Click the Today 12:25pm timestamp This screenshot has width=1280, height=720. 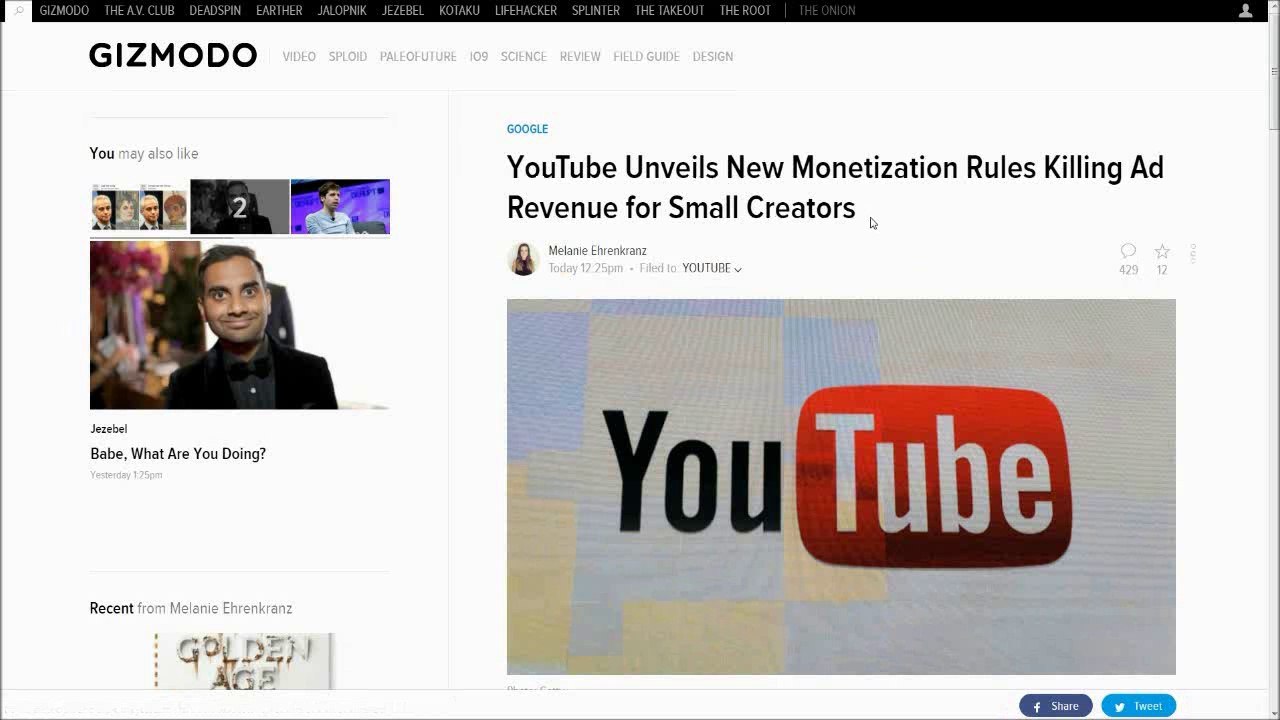(x=585, y=268)
